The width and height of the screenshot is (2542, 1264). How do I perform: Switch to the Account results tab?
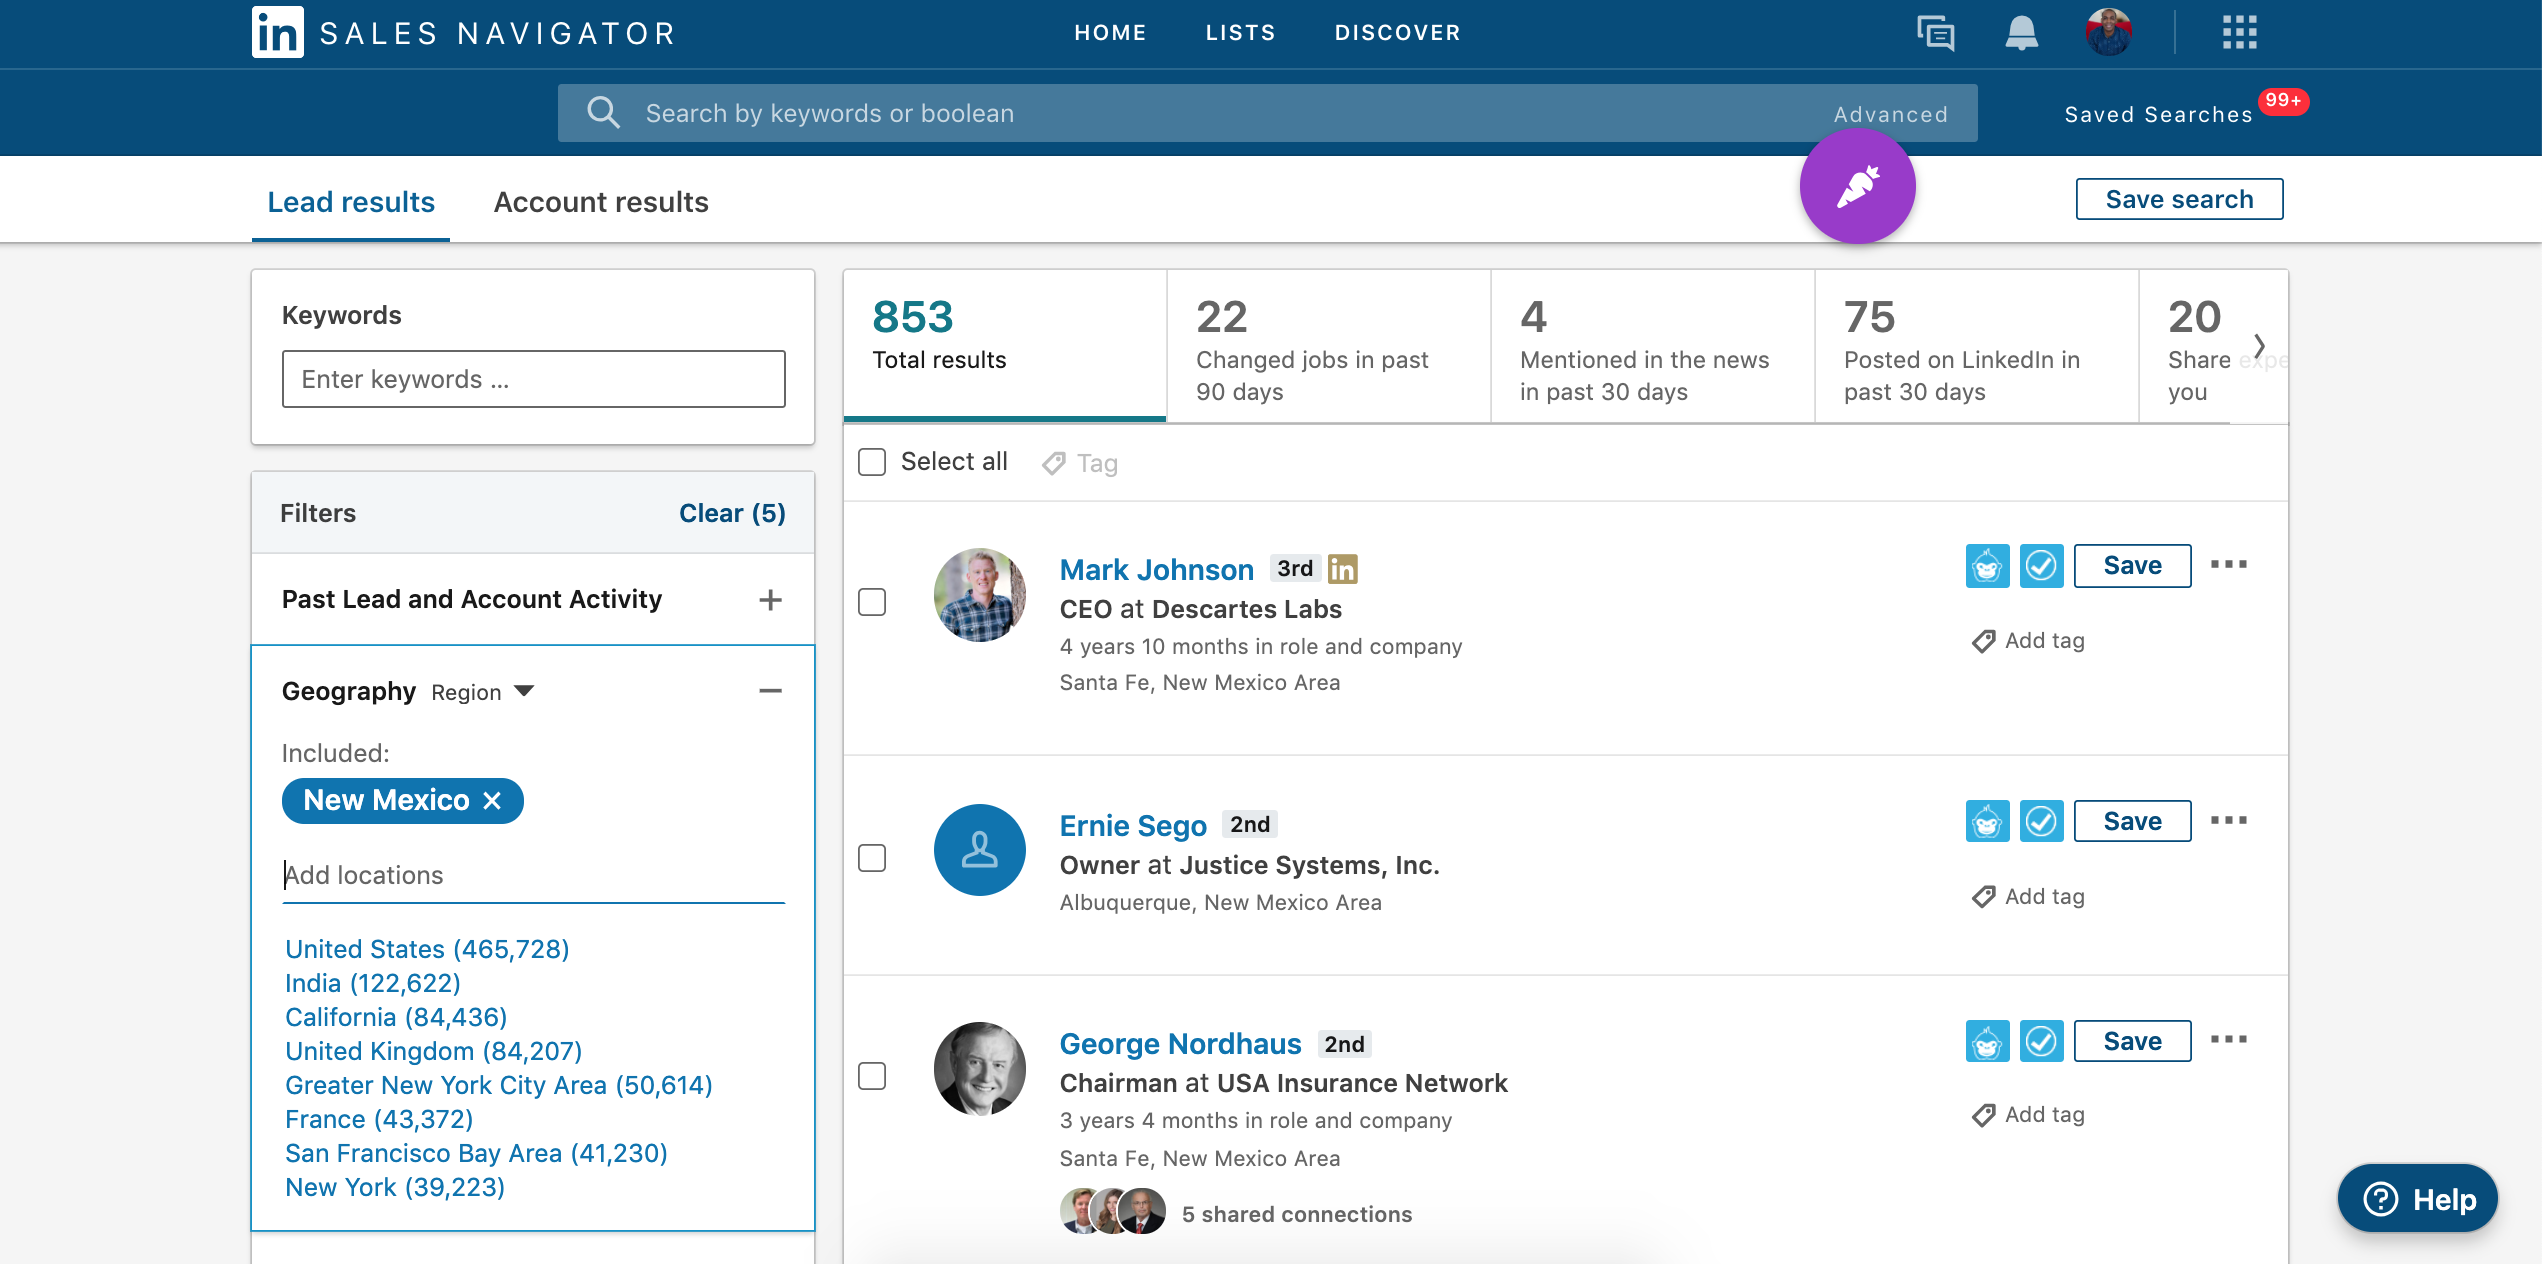tap(601, 203)
